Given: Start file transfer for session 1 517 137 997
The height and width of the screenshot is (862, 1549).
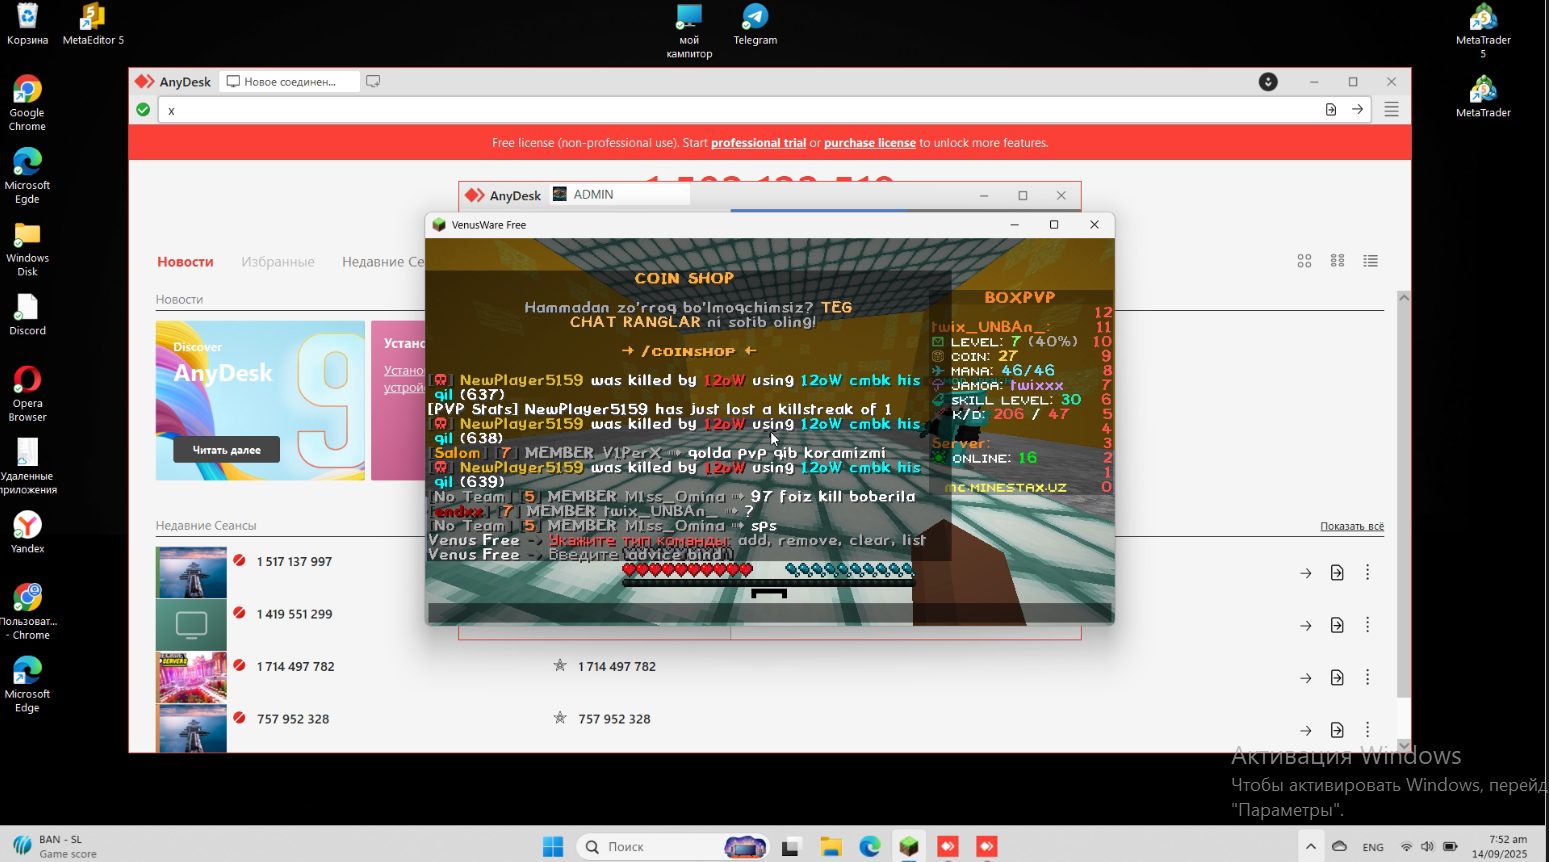Looking at the screenshot, I should pyautogui.click(x=1337, y=572).
